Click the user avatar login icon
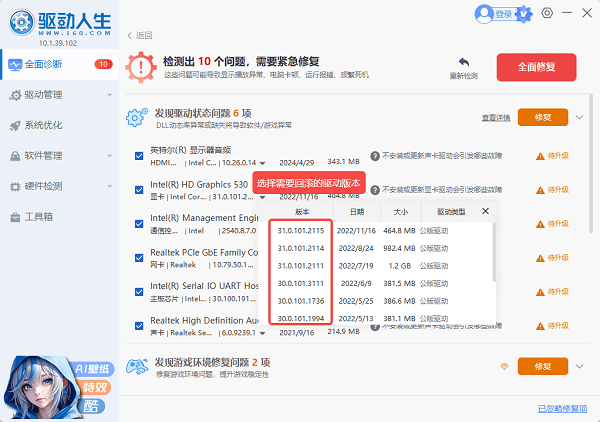 [484, 14]
